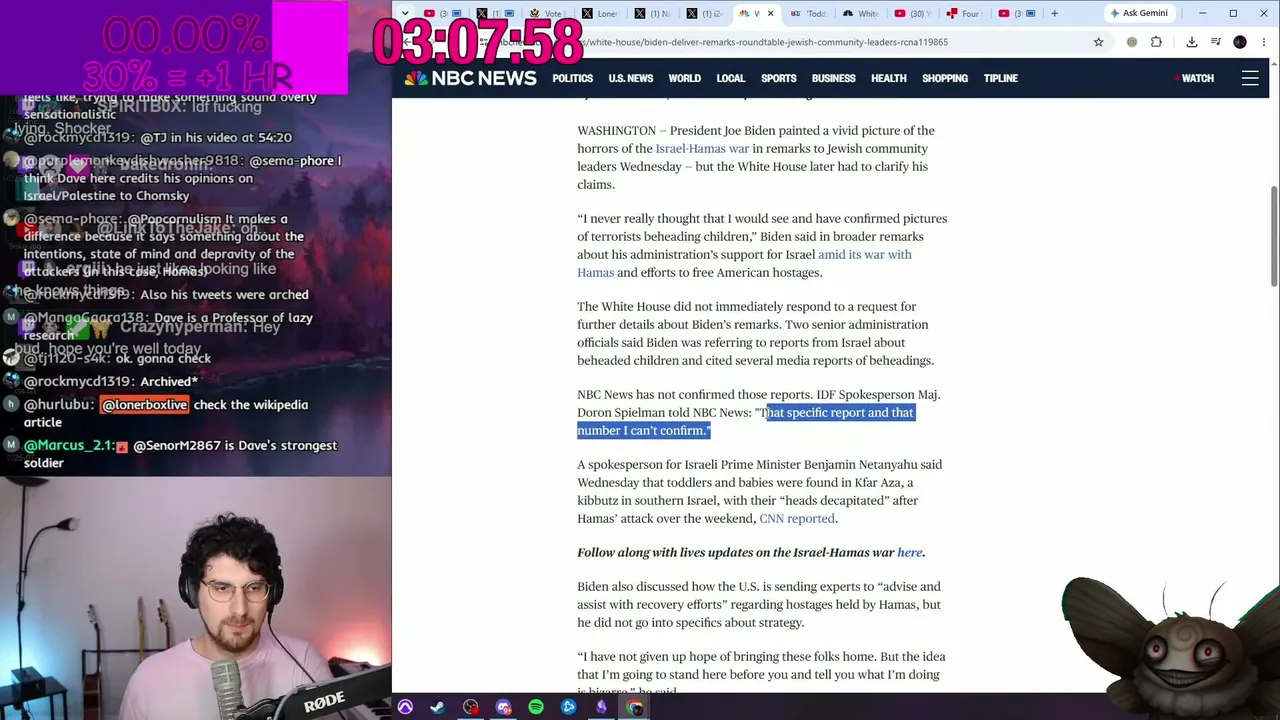Switch to the Four tab
The width and height of the screenshot is (1280, 720).
coord(964,13)
